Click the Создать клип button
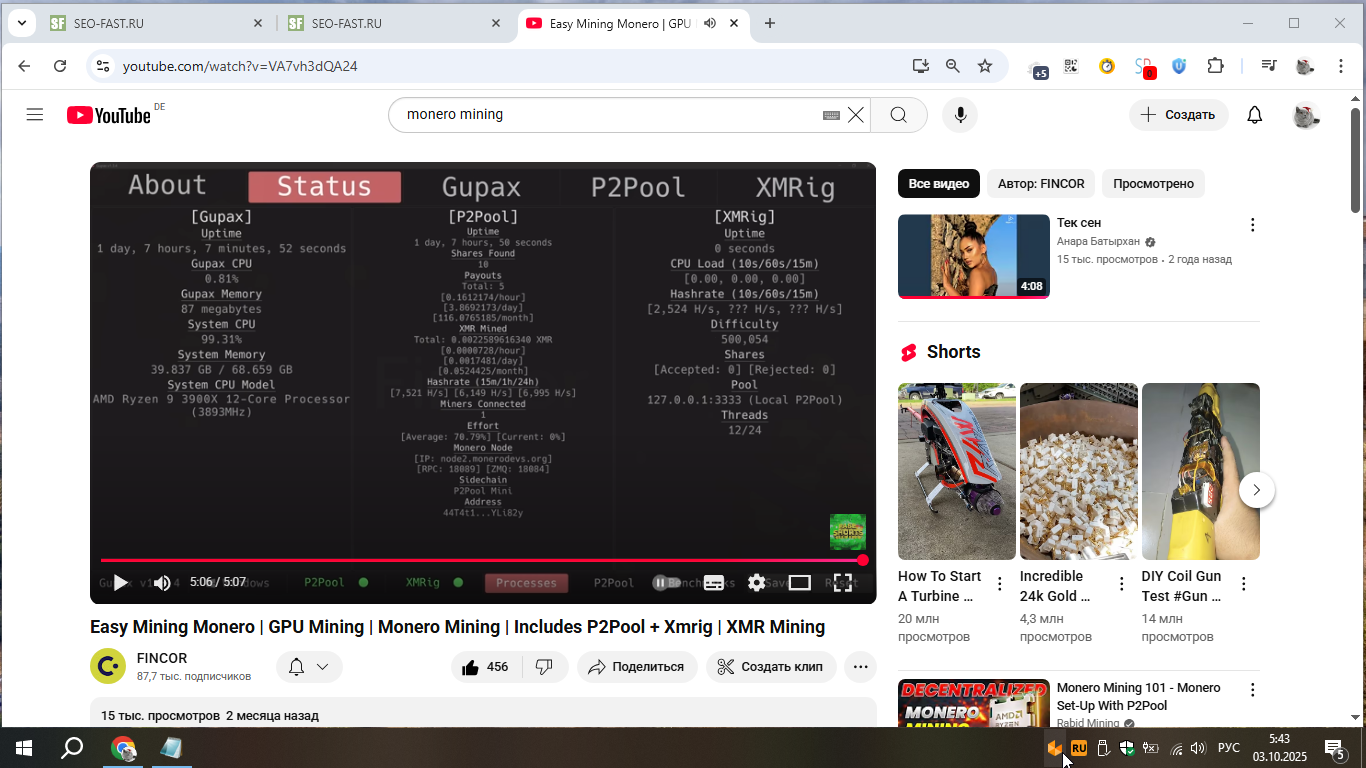The image size is (1366, 768). pyautogui.click(x=771, y=667)
